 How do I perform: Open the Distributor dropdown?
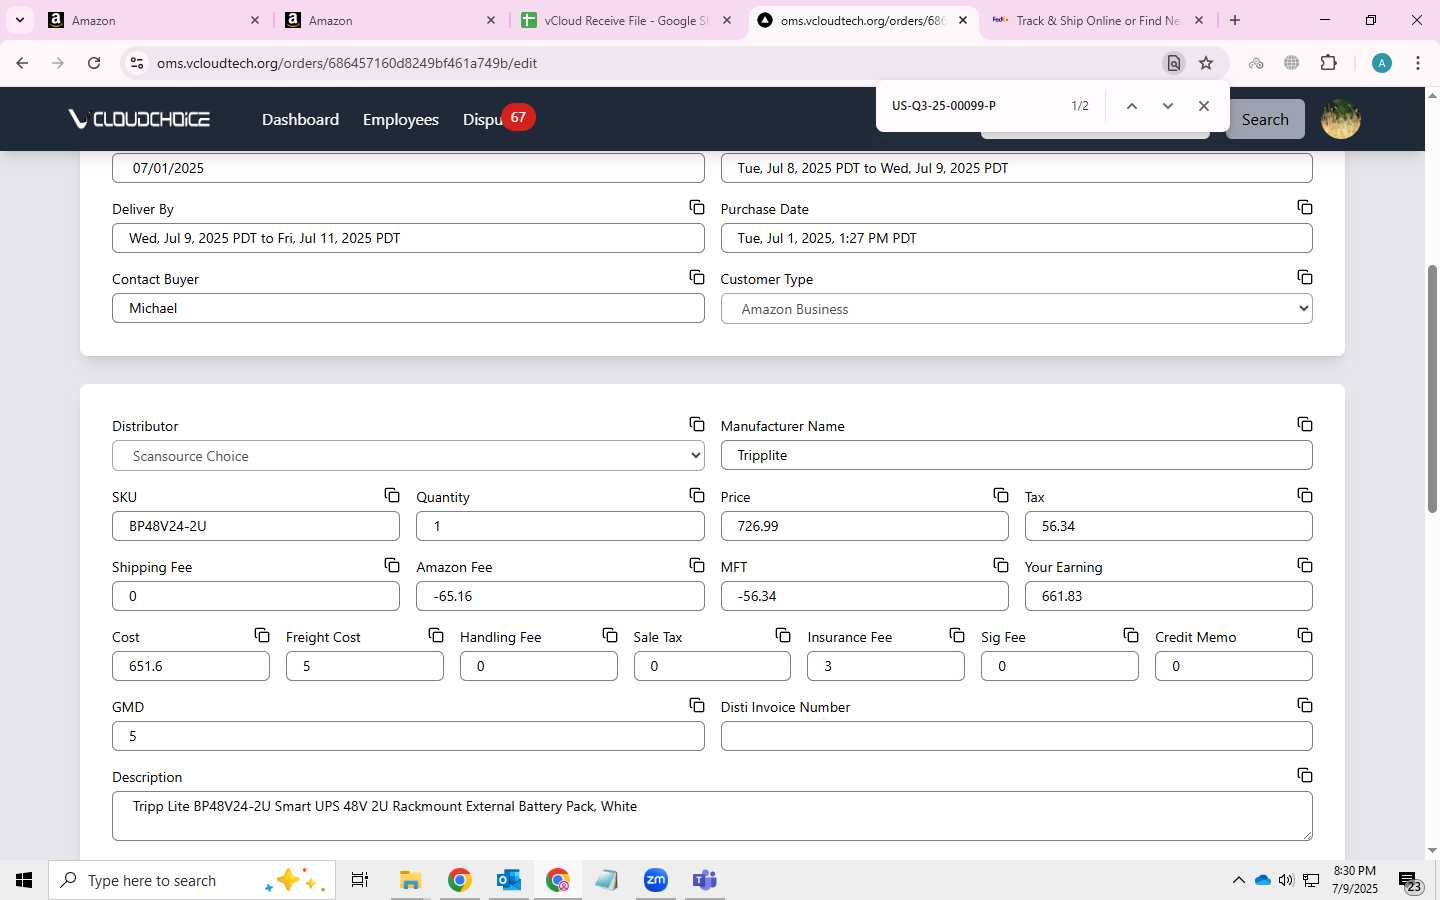[x=408, y=456]
